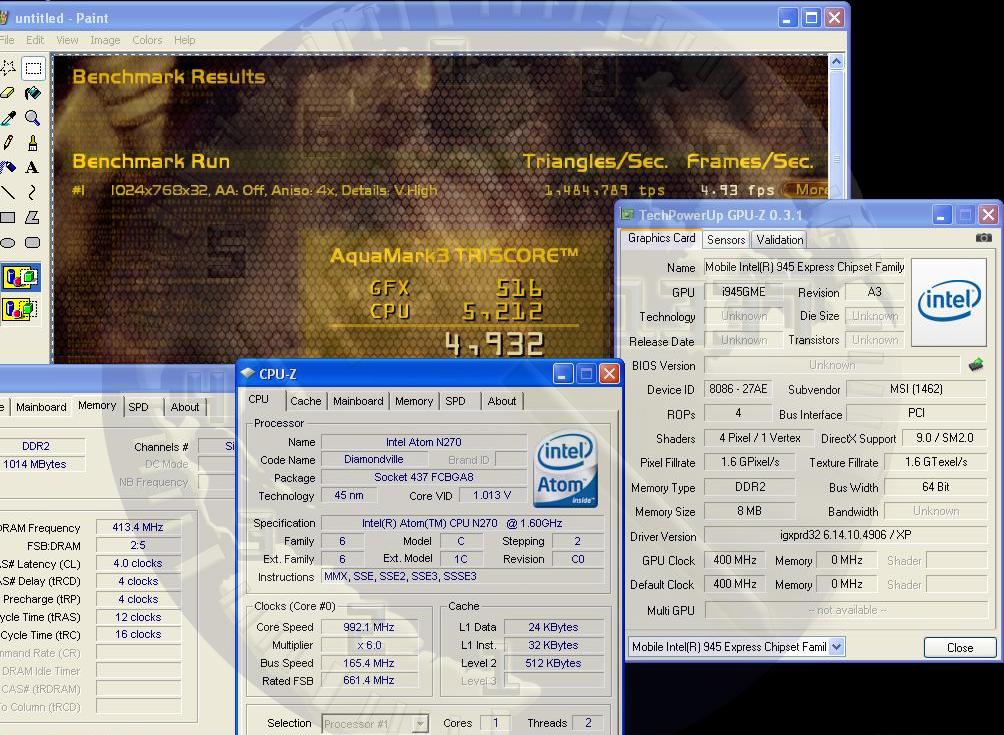This screenshot has height=735, width=1004.
Task: Activate the Pick Color eyedropper tool
Action: pos(8,118)
